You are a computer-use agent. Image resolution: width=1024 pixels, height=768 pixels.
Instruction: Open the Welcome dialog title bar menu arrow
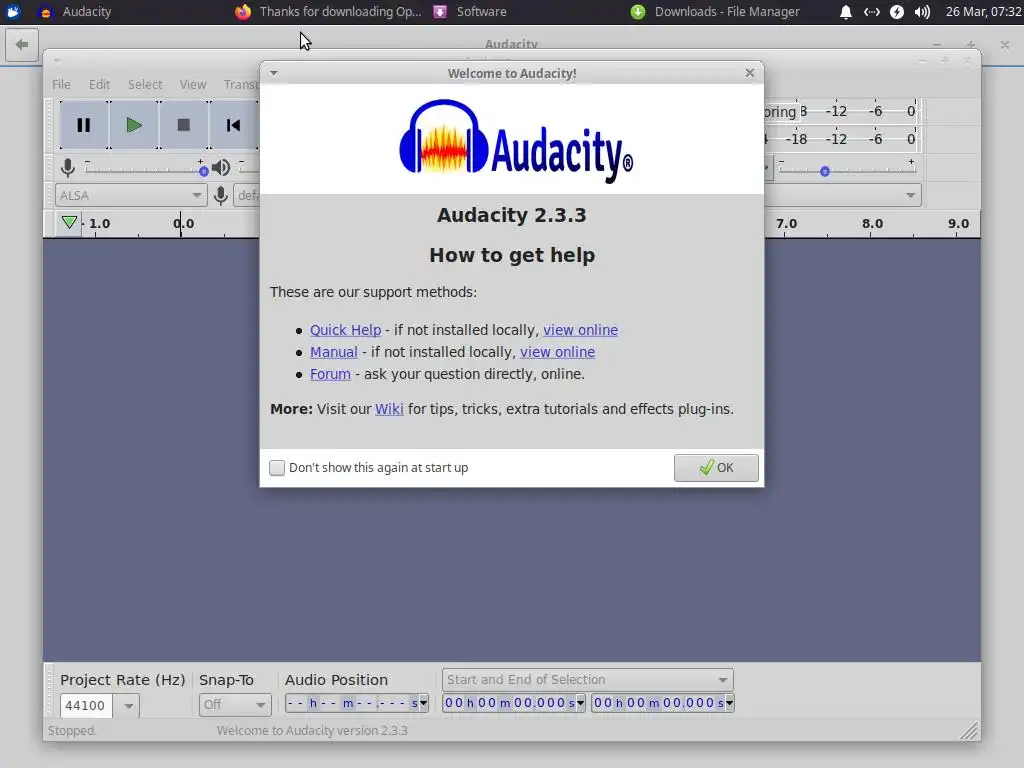pos(274,73)
